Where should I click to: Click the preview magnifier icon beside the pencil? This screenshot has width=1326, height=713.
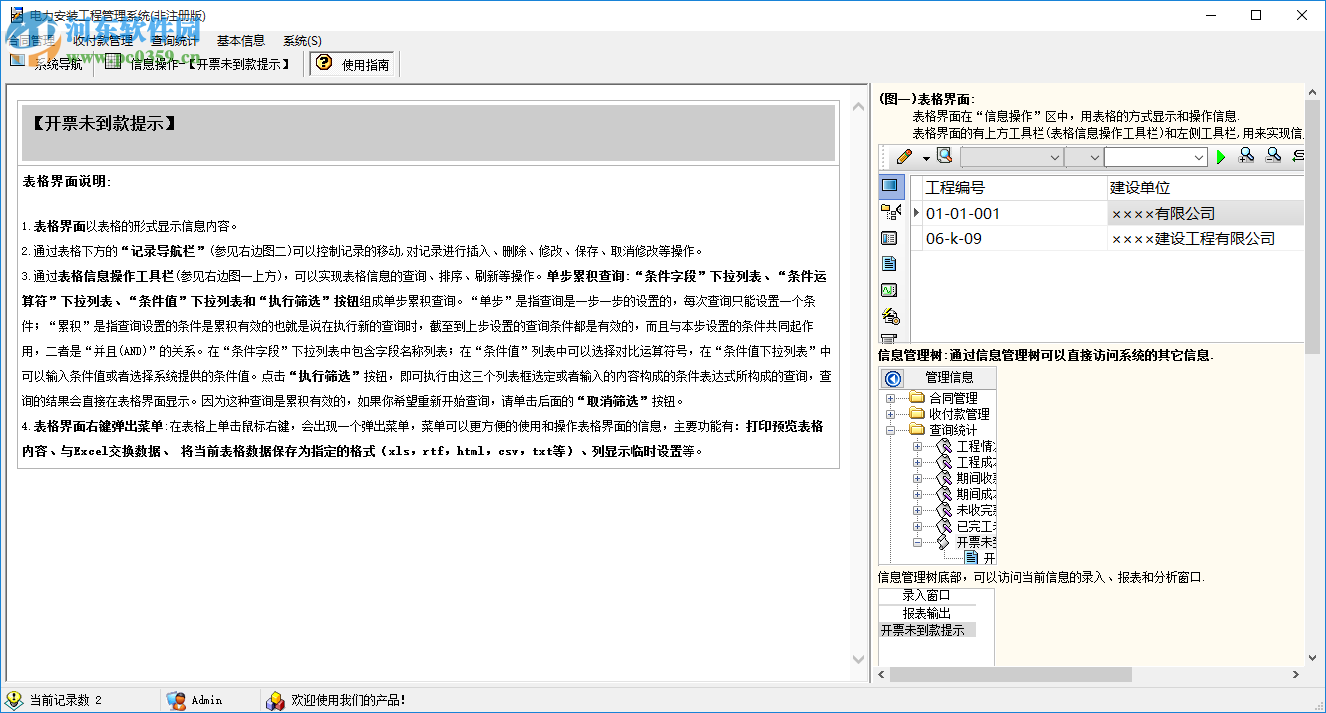(944, 154)
